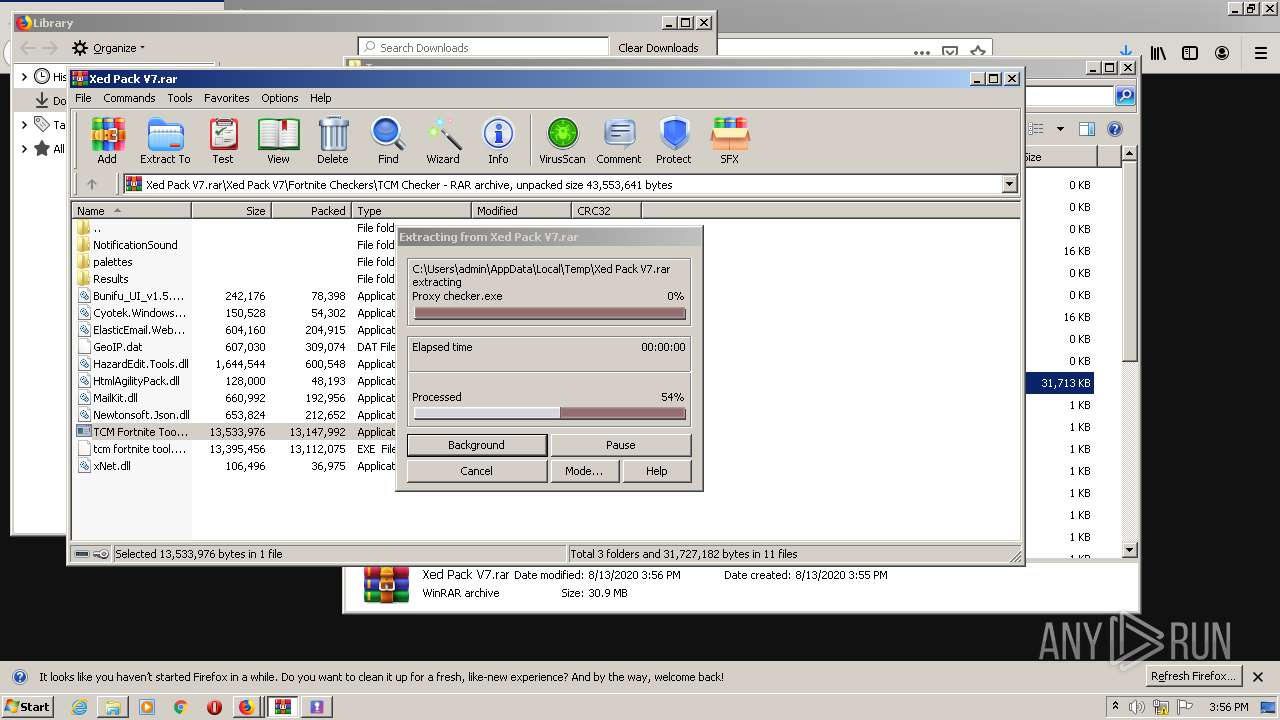Click the SFX toolbar icon
The height and width of the screenshot is (720, 1280).
730,140
